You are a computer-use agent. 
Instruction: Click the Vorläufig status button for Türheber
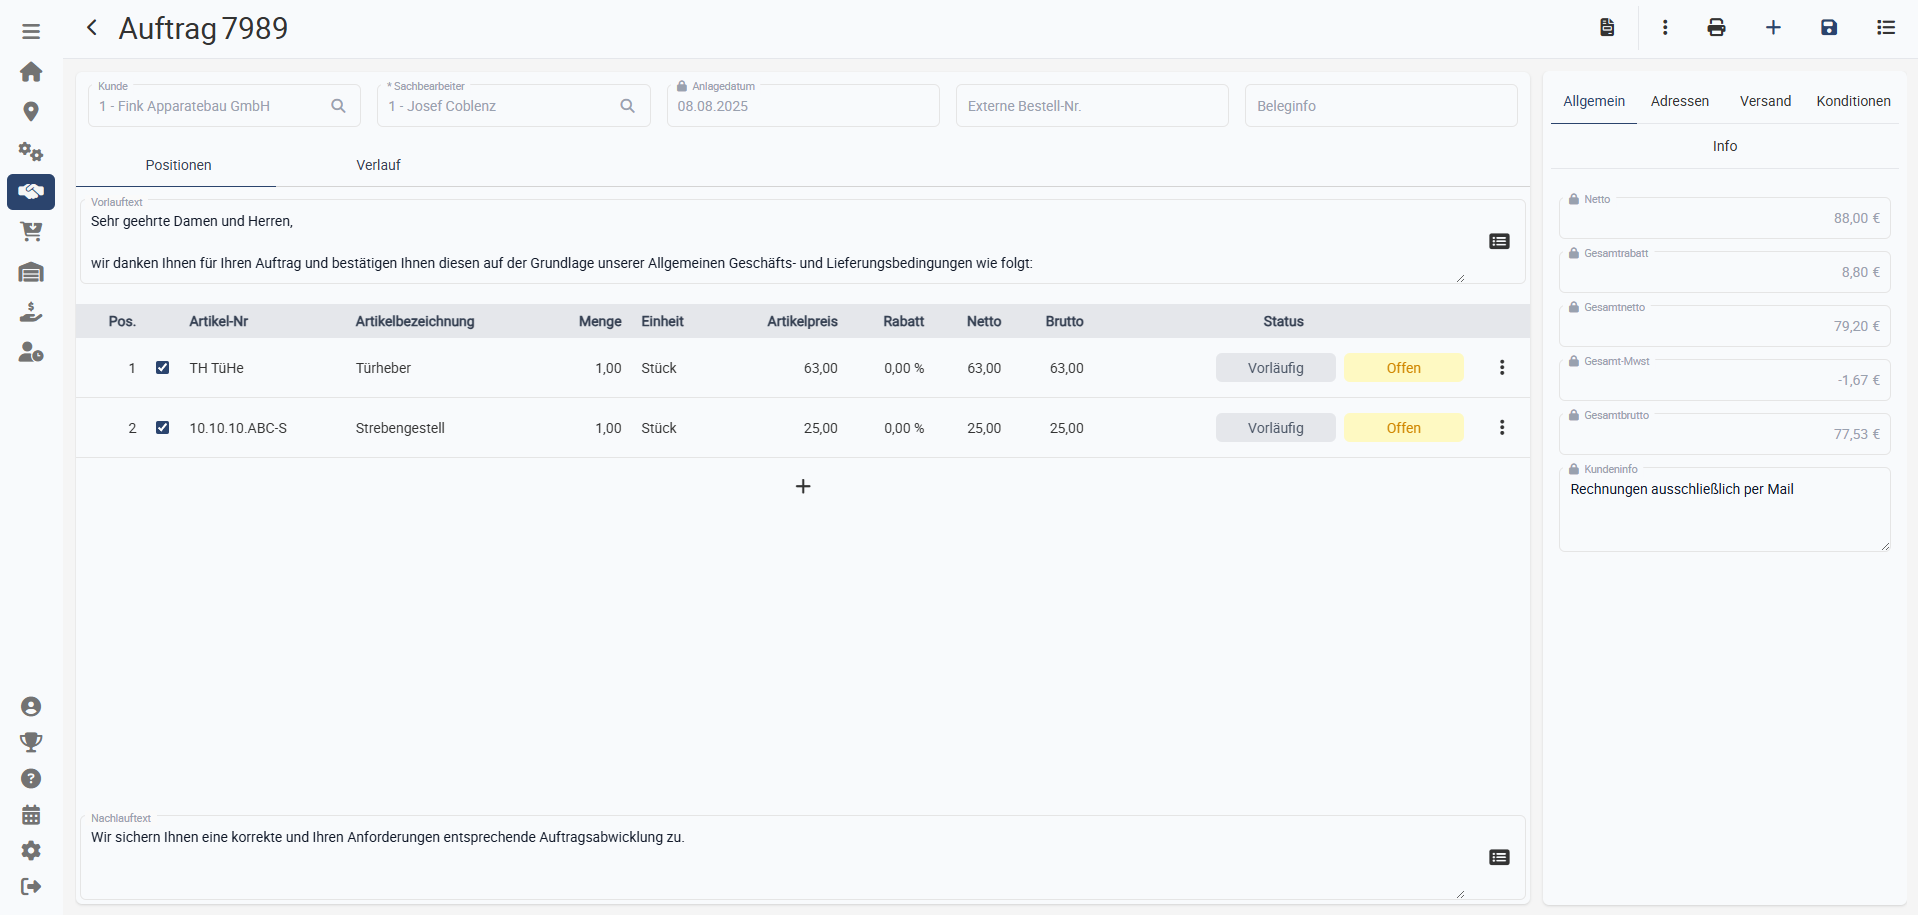point(1275,368)
